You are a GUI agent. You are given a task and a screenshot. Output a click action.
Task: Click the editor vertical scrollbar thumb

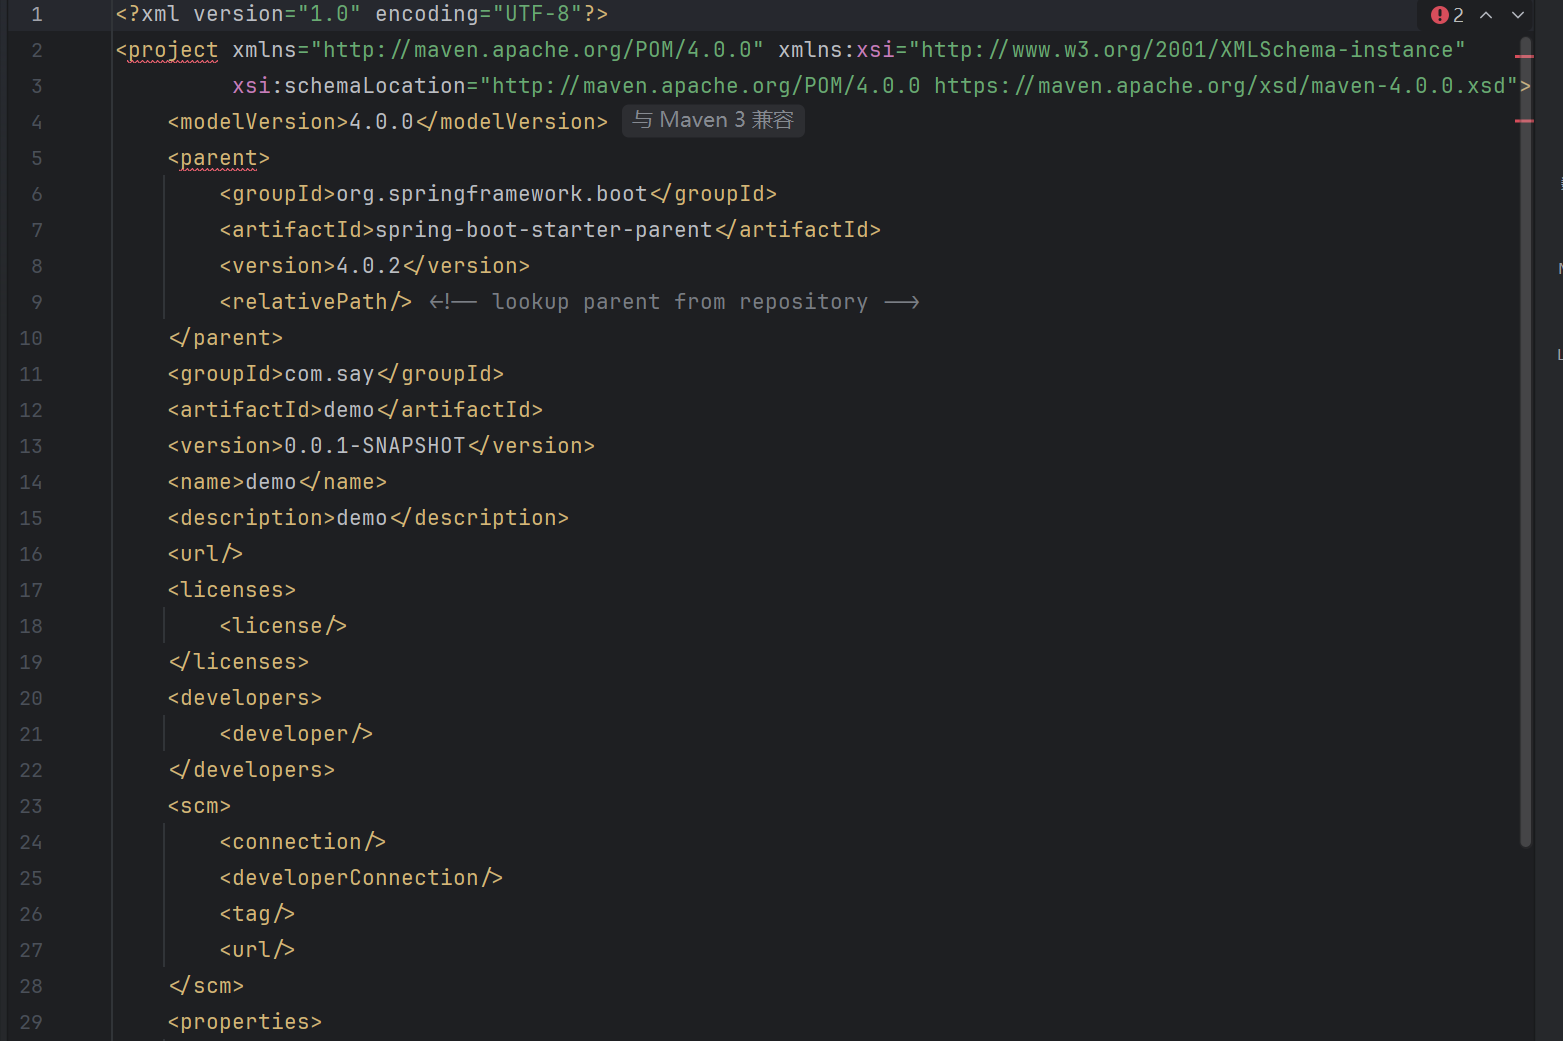click(x=1525, y=440)
